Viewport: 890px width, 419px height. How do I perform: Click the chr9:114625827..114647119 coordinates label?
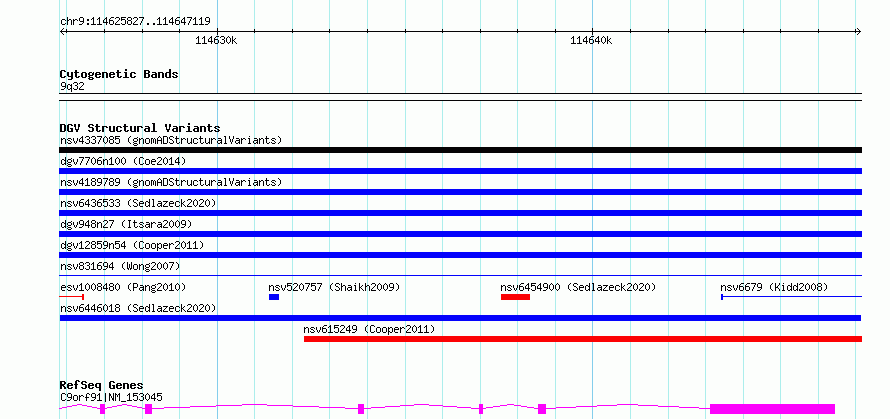pos(135,22)
